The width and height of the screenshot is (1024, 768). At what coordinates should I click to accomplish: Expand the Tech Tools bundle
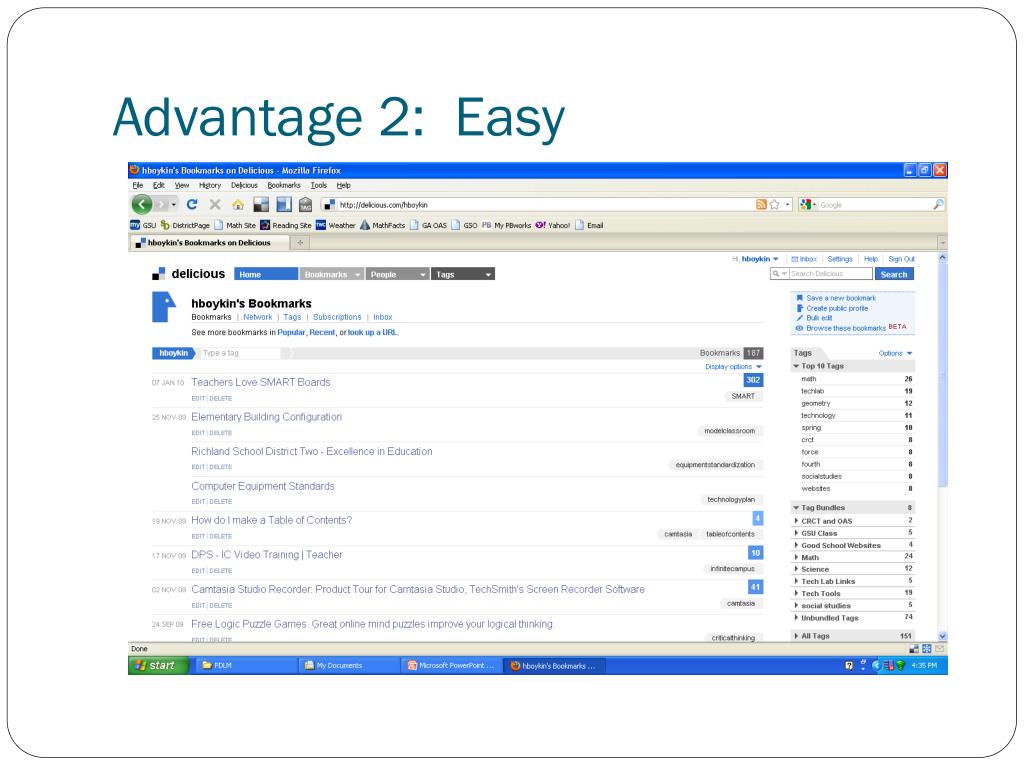pos(796,594)
